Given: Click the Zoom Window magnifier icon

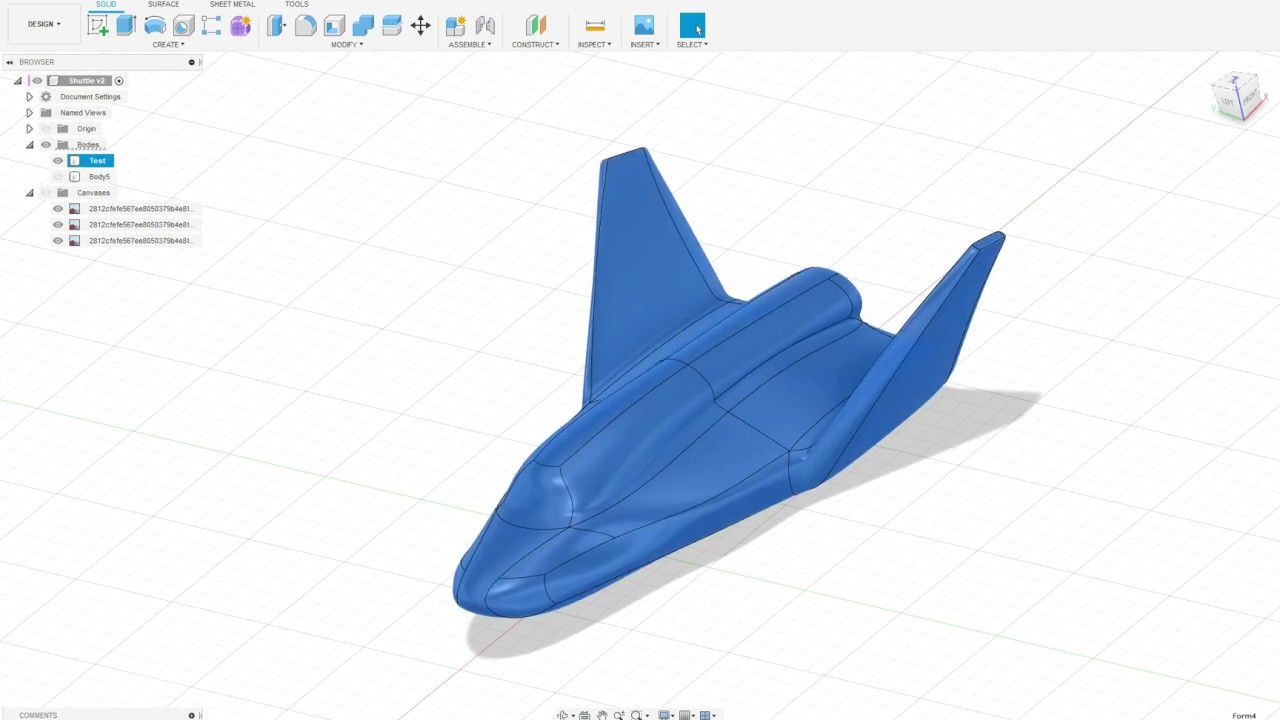Looking at the screenshot, I should 636,715.
